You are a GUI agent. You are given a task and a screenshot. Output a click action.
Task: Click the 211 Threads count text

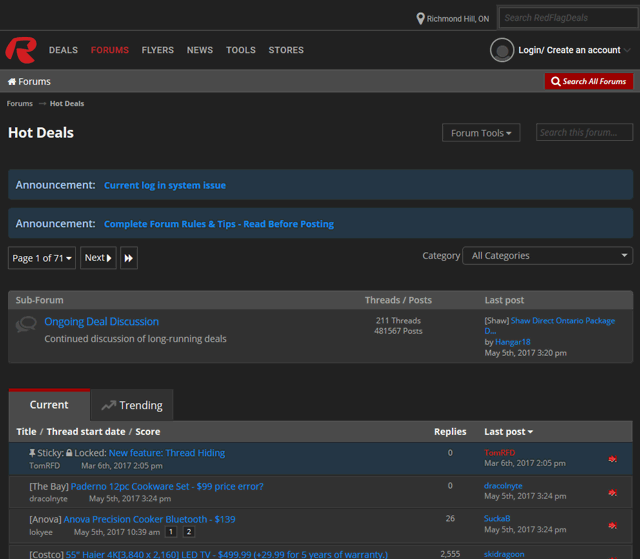(x=398, y=321)
